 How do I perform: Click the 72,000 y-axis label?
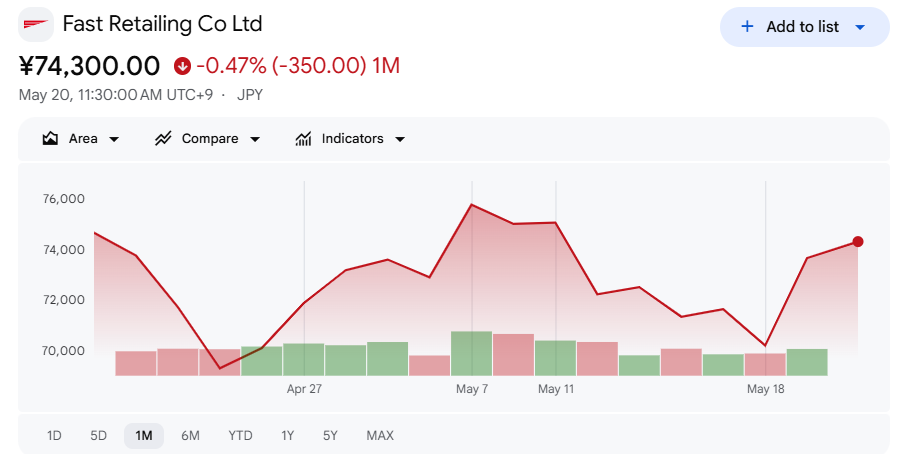point(64,300)
